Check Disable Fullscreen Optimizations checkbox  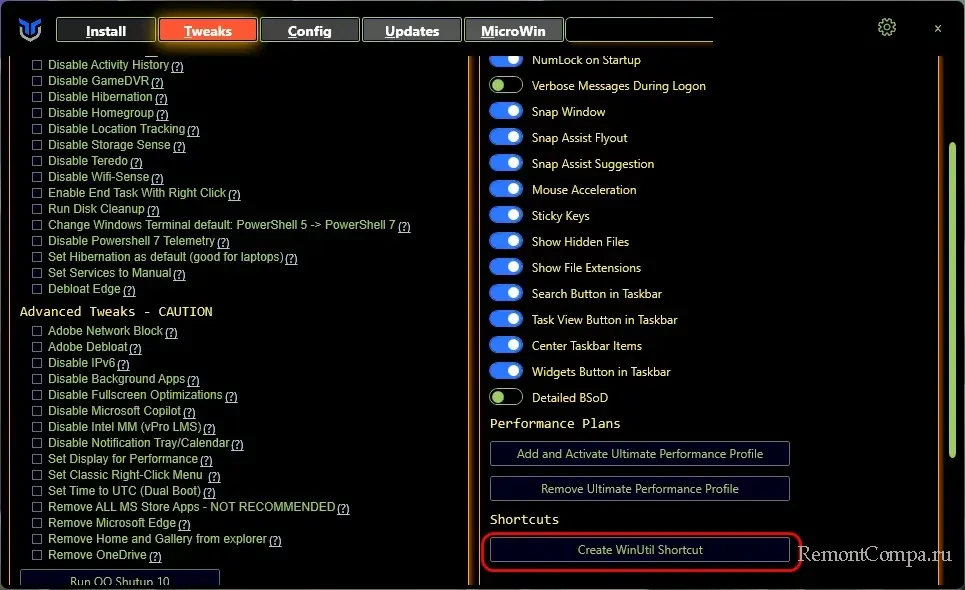(37, 395)
